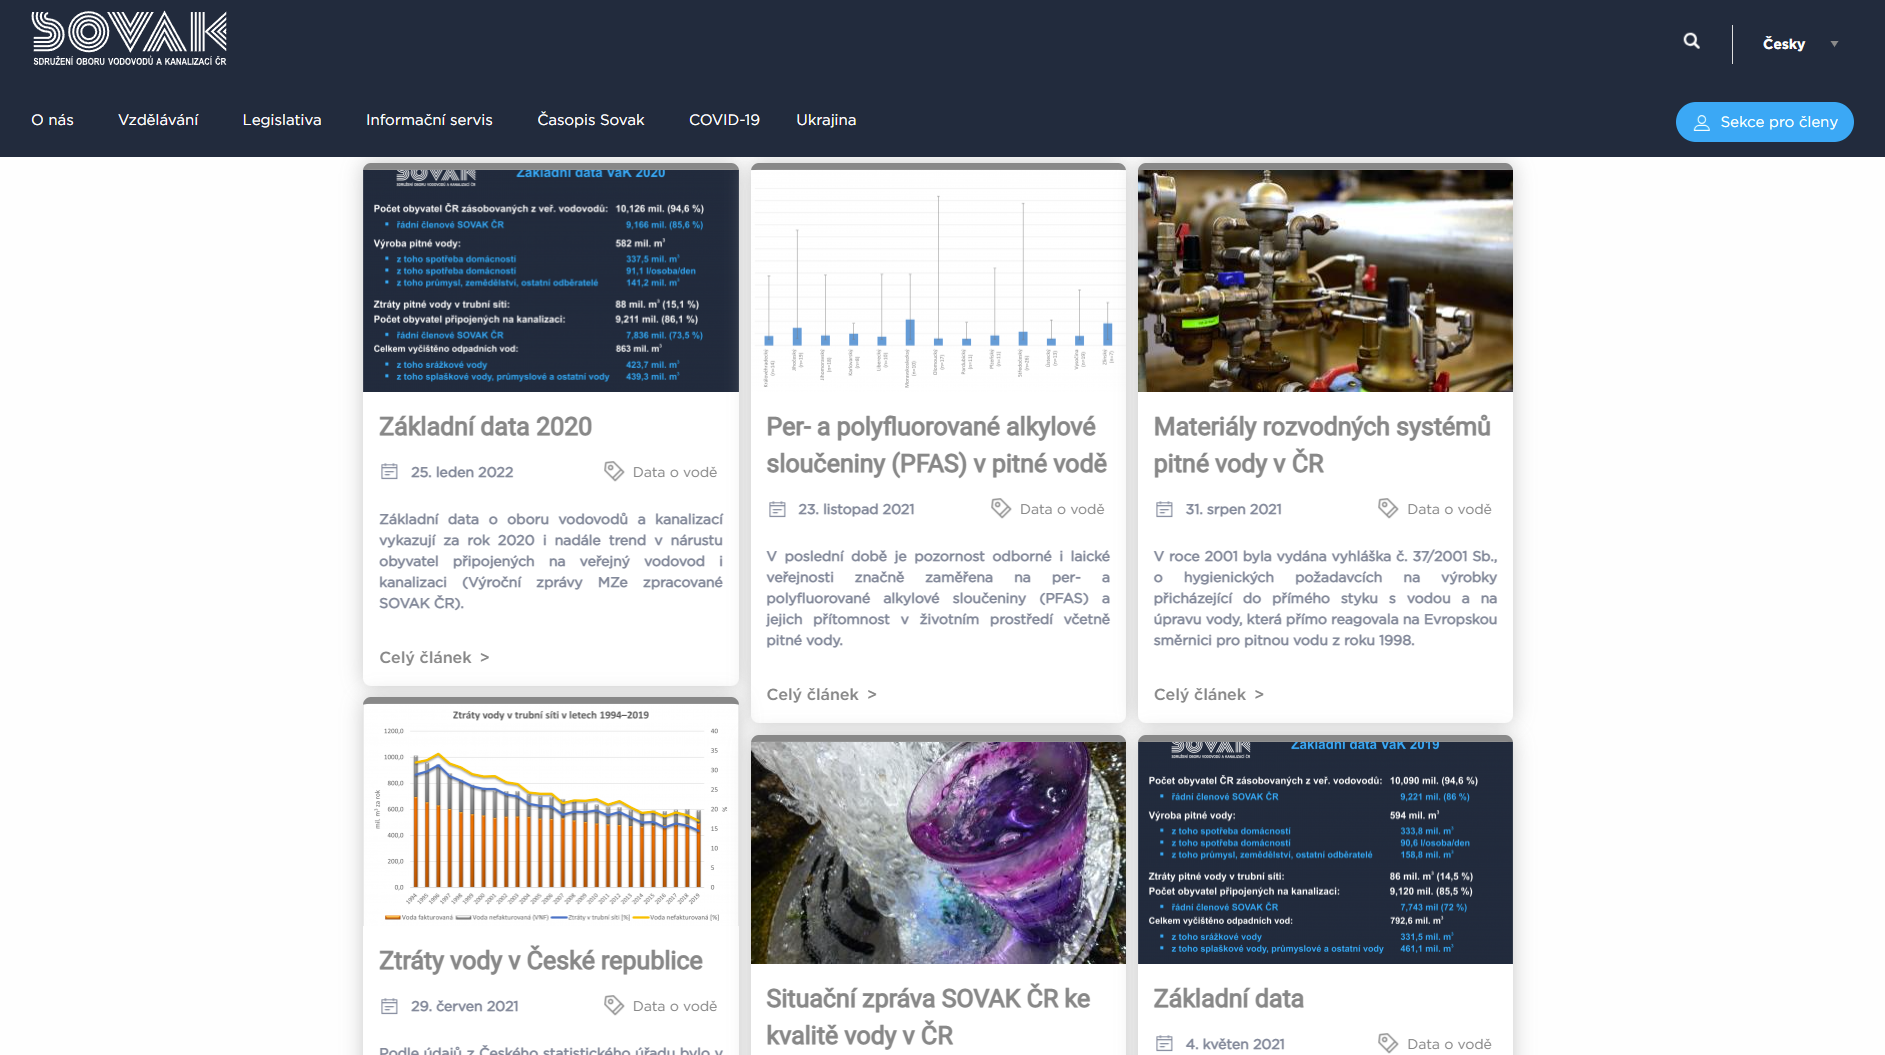Click calendar icon beside 4. květen 2021
This screenshot has width=1885, height=1055.
(x=1164, y=1044)
